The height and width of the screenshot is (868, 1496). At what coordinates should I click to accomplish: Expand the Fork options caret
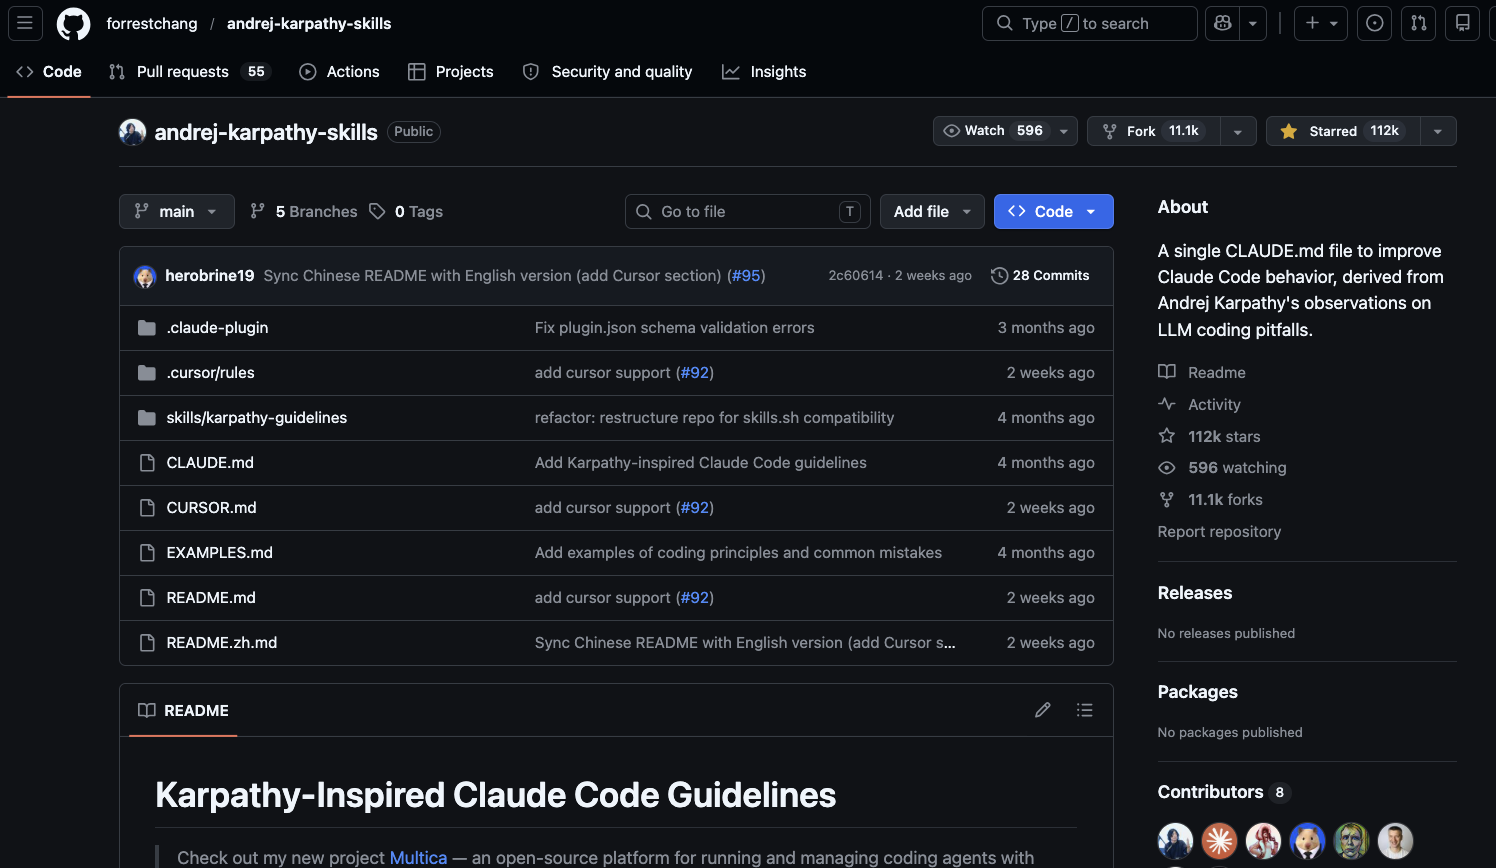pyautogui.click(x=1238, y=131)
